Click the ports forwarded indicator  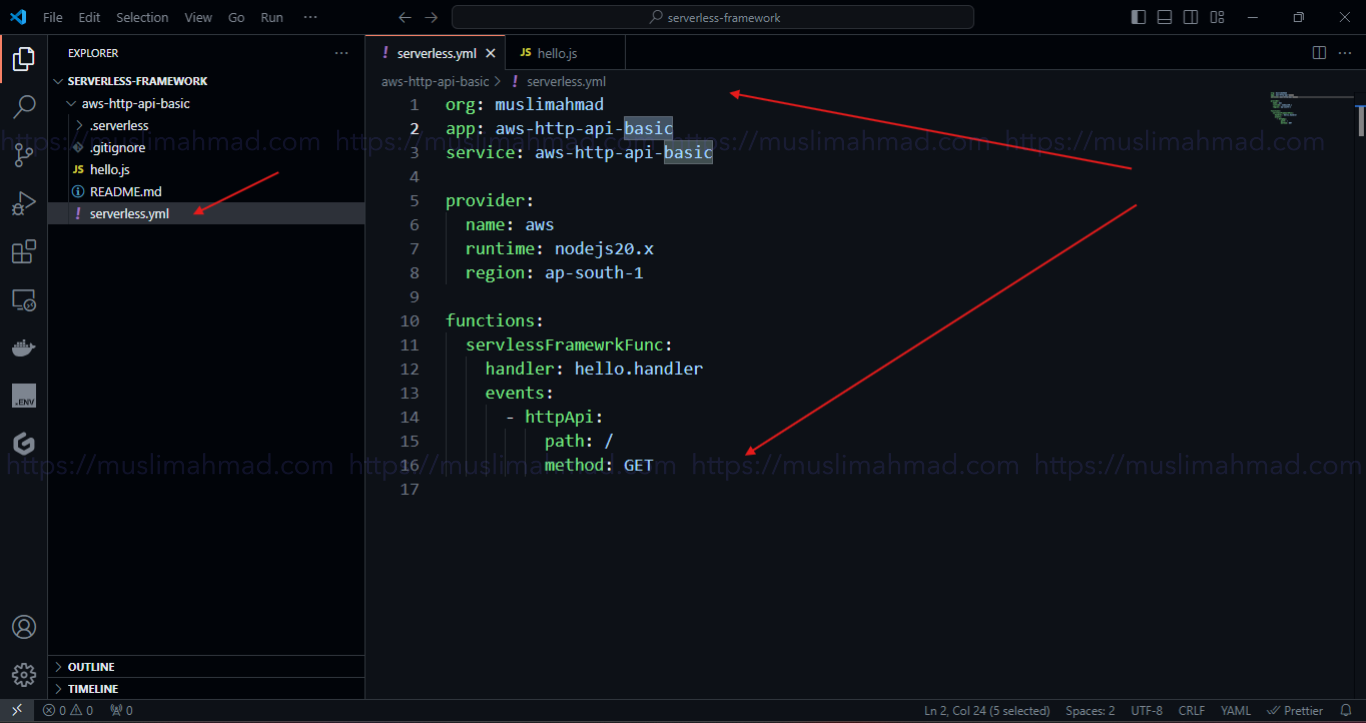pyautogui.click(x=121, y=711)
